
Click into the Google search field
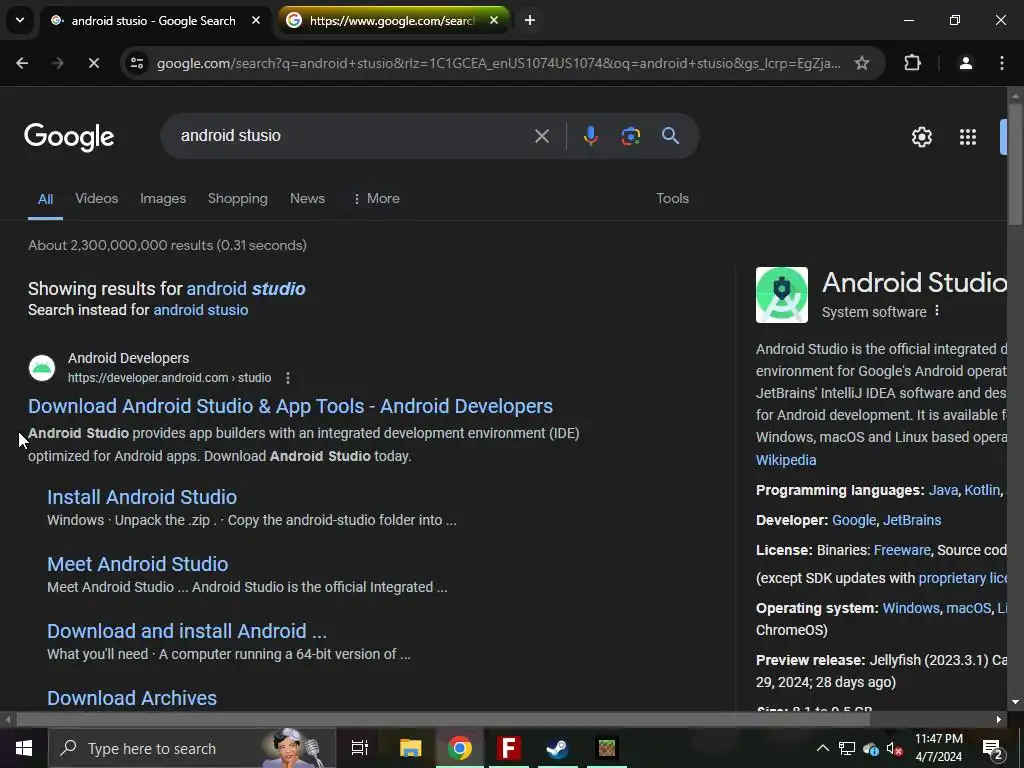[353, 136]
